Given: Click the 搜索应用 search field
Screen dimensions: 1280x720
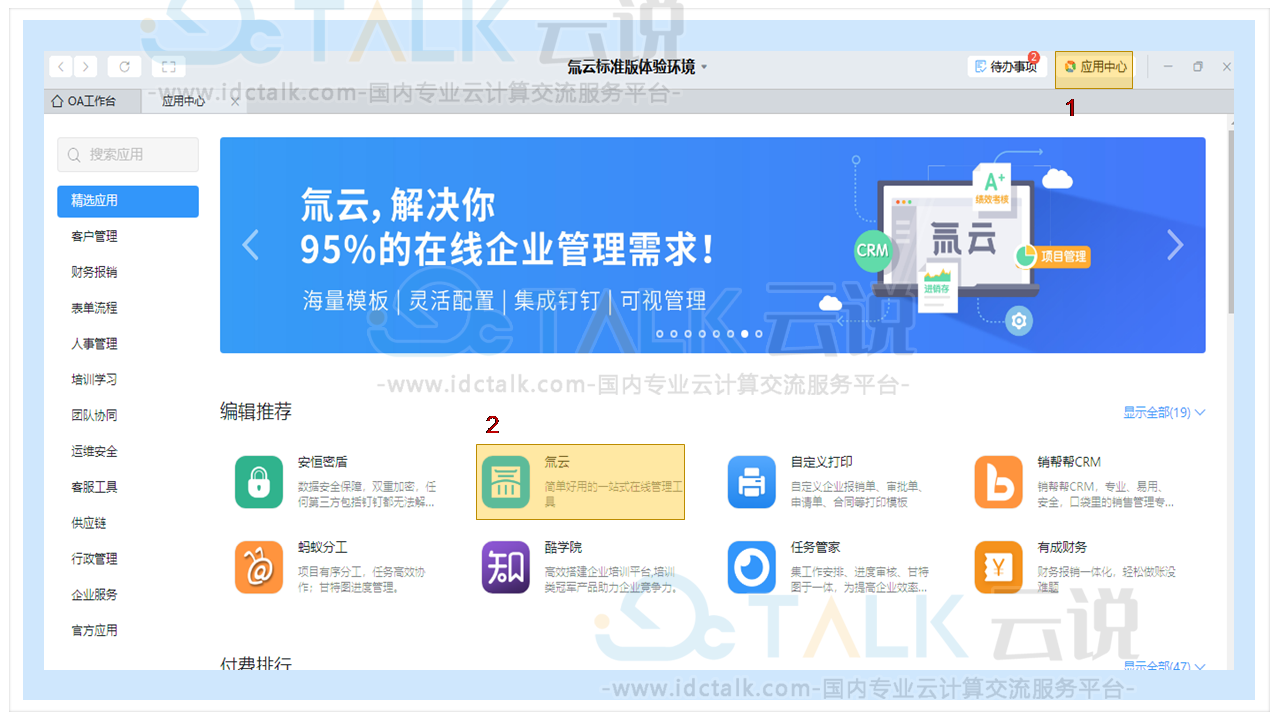Looking at the screenshot, I should [x=128, y=155].
